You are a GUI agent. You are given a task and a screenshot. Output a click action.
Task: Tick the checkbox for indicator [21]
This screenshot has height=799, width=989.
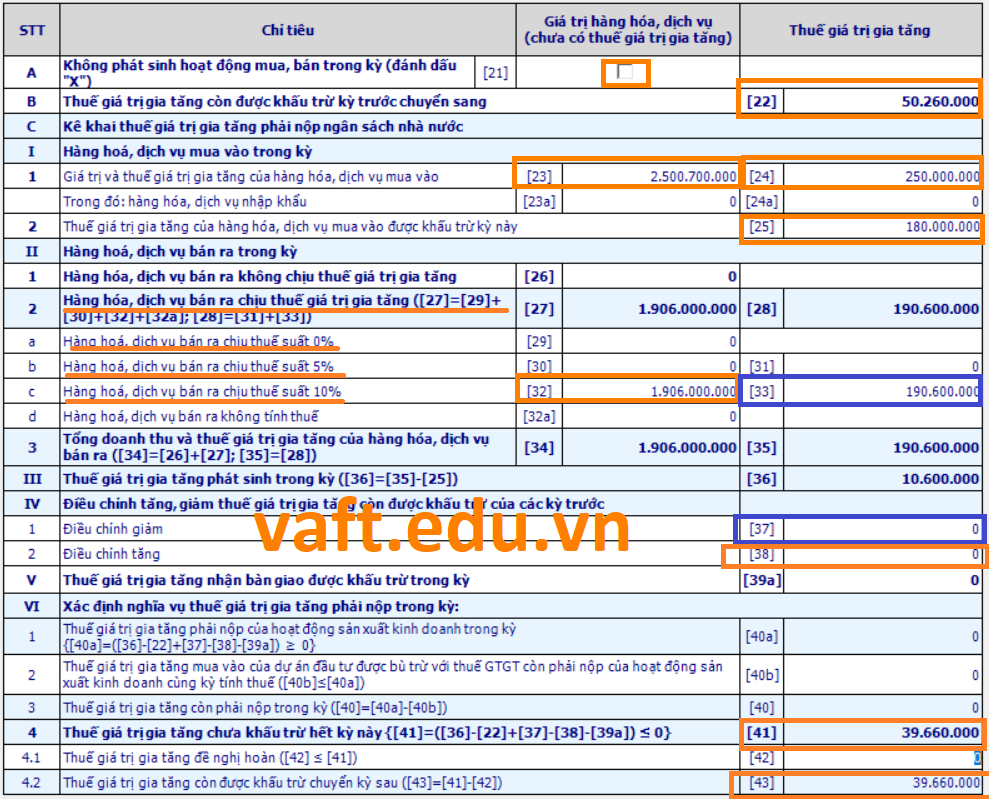[x=624, y=72]
